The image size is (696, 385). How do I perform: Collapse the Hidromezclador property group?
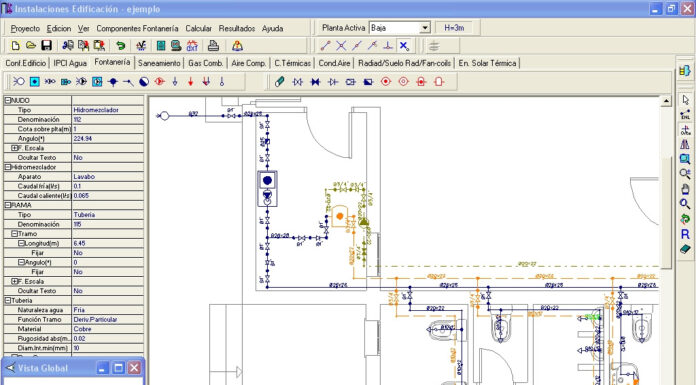[8, 167]
